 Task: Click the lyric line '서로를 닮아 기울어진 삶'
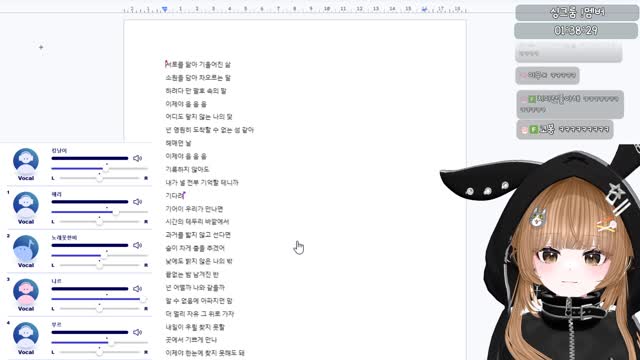tap(198, 64)
